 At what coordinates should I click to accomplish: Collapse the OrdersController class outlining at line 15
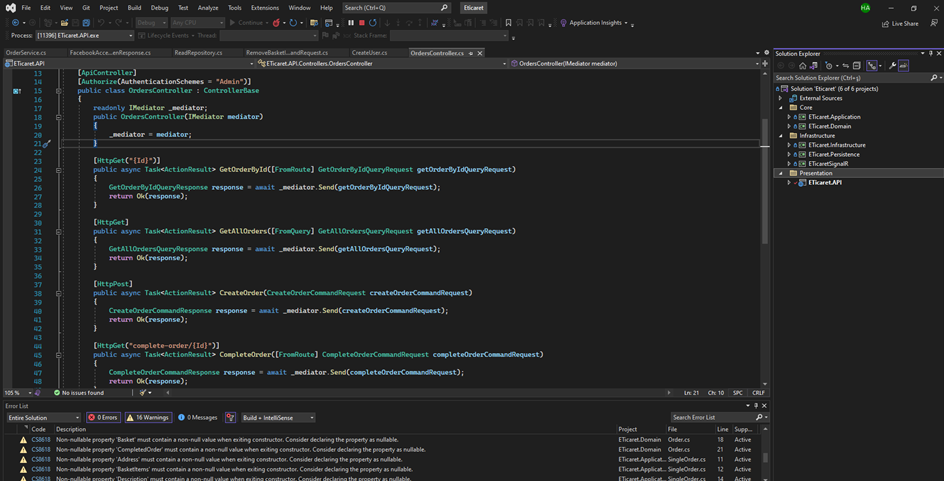tap(58, 91)
